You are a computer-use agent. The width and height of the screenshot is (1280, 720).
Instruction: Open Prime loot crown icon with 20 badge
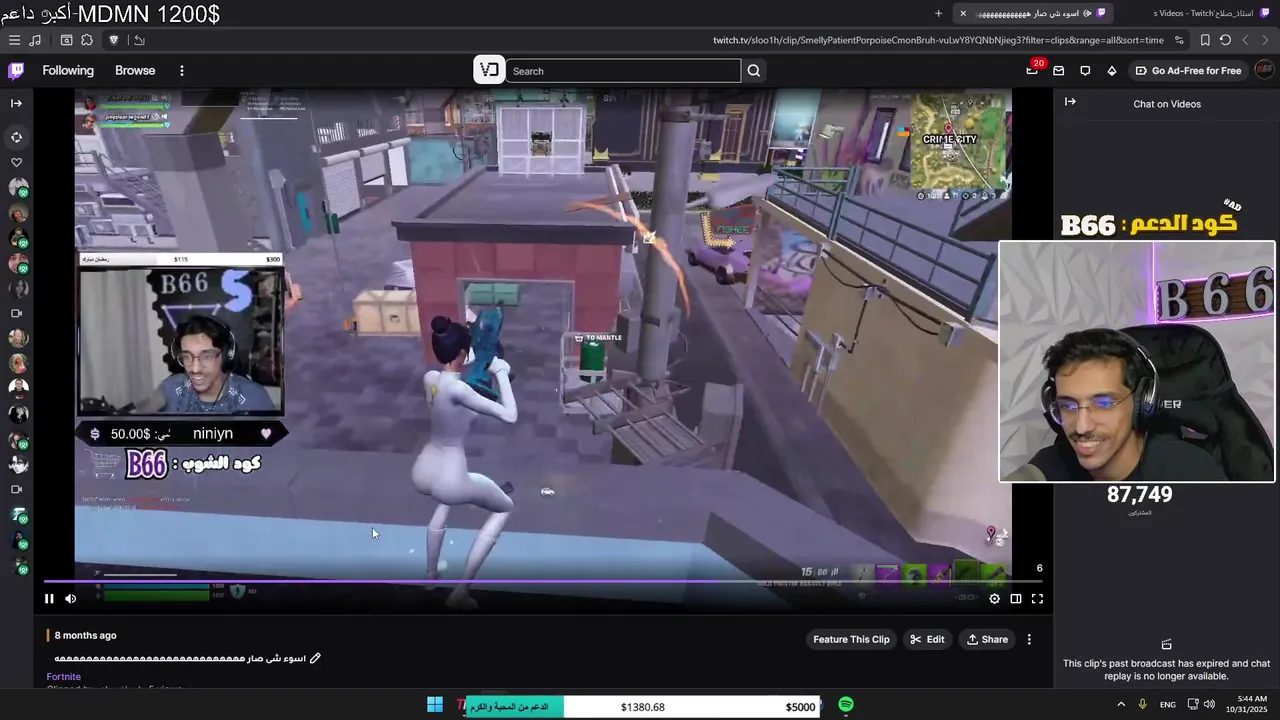click(x=1033, y=70)
